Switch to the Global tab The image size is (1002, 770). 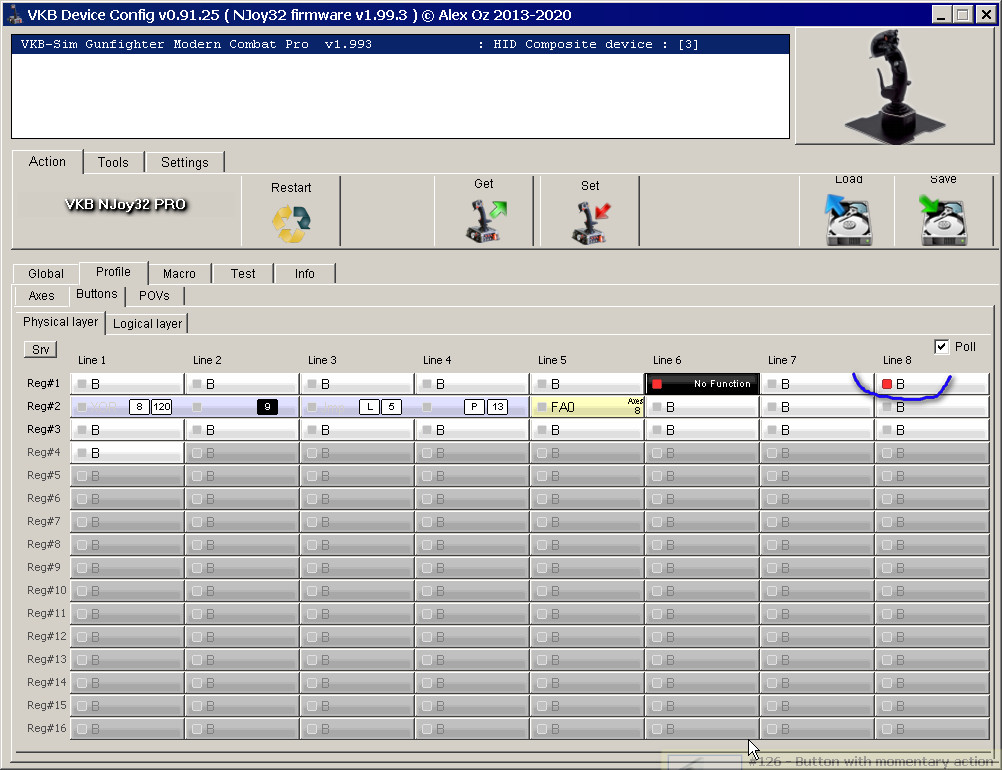(46, 273)
